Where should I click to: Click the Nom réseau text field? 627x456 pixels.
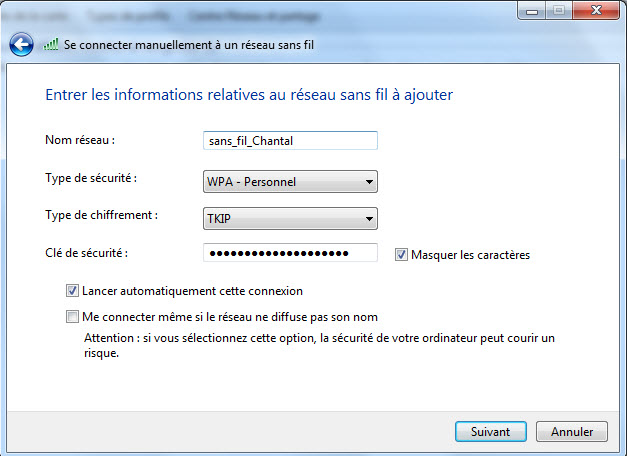pos(289,141)
